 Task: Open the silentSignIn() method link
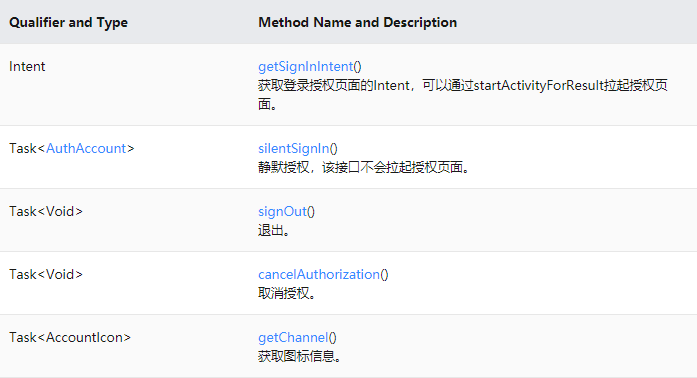click(x=298, y=149)
